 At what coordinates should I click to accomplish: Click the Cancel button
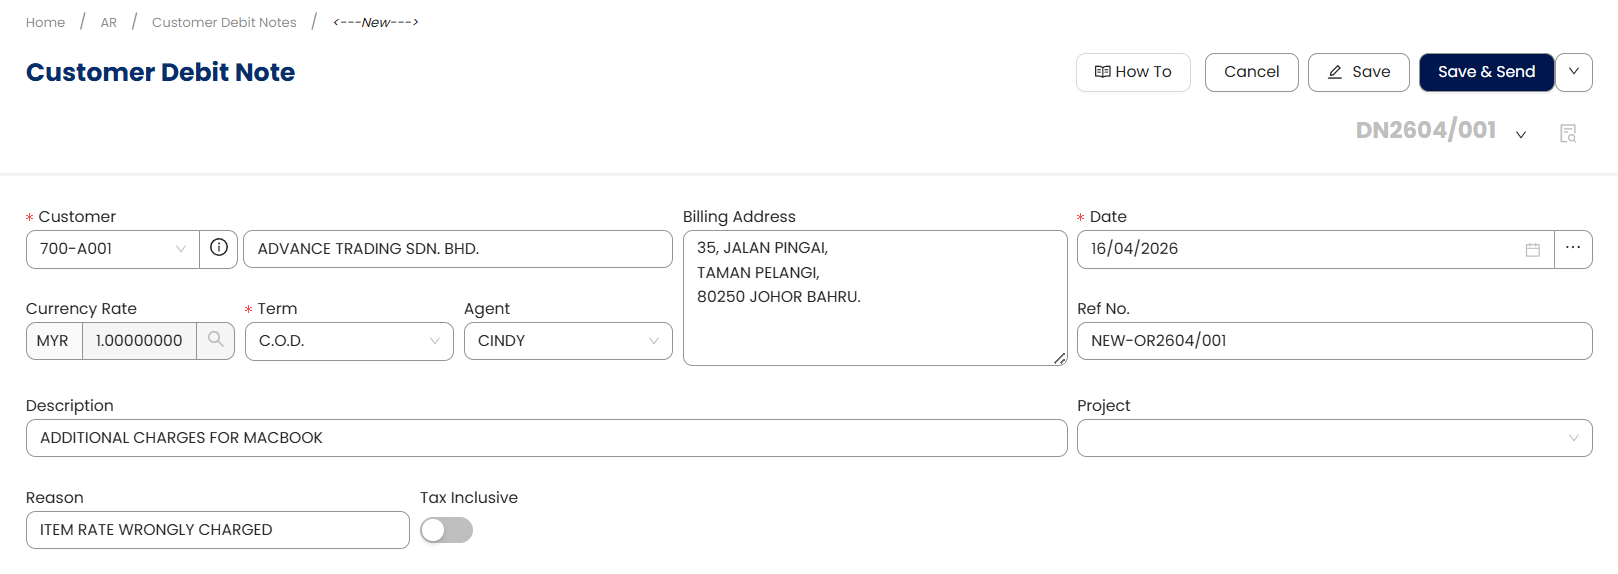[x=1251, y=72]
